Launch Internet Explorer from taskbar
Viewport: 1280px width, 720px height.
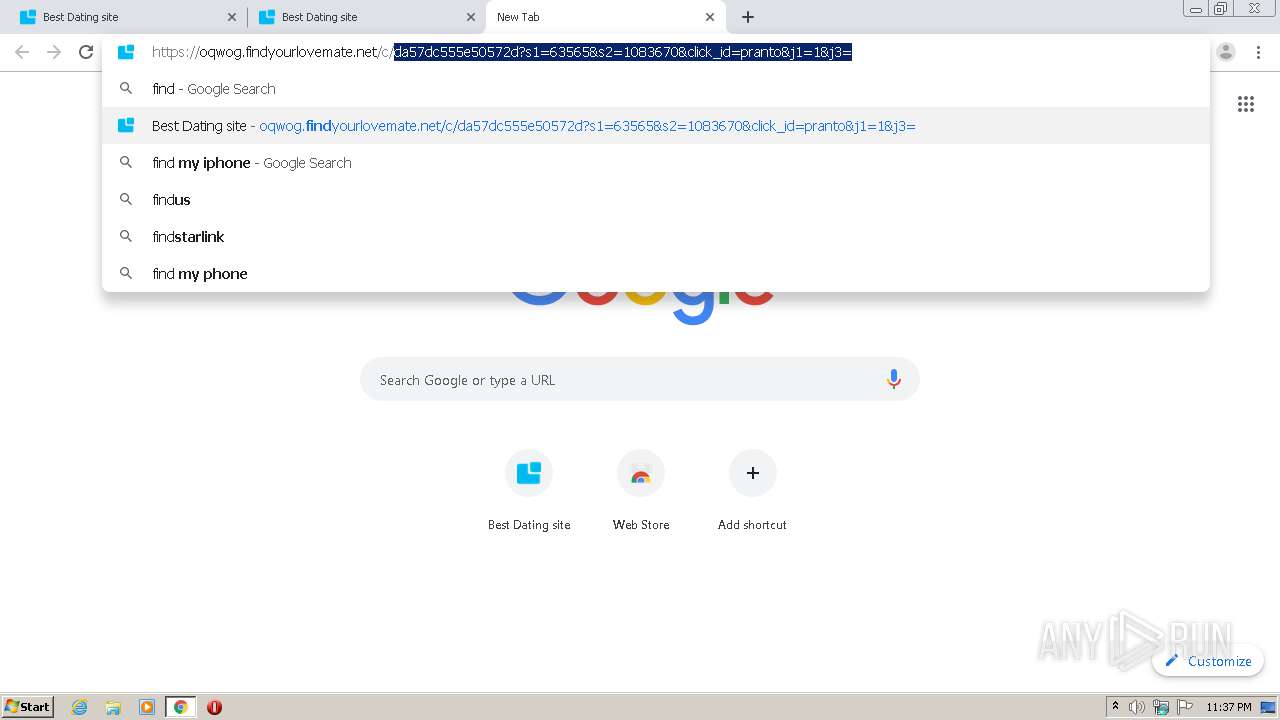(x=80, y=707)
